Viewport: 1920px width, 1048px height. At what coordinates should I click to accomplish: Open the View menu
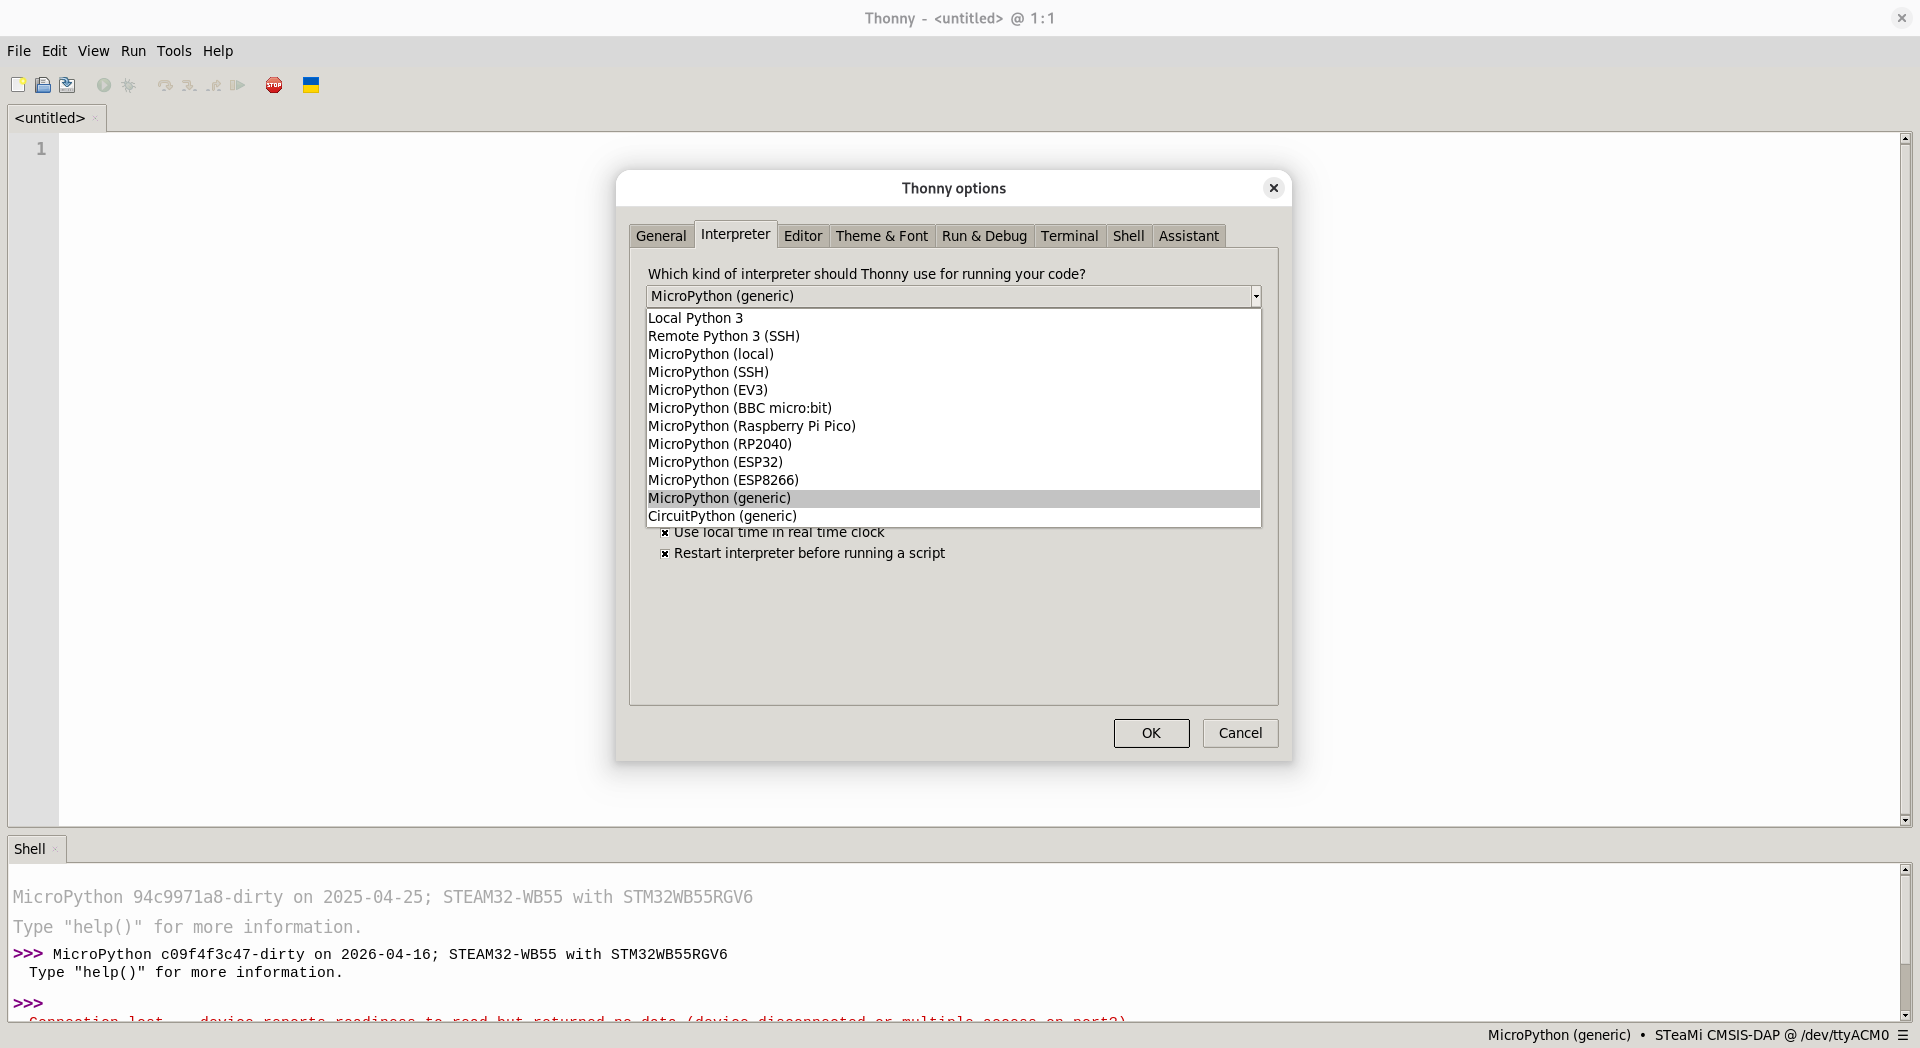[94, 51]
